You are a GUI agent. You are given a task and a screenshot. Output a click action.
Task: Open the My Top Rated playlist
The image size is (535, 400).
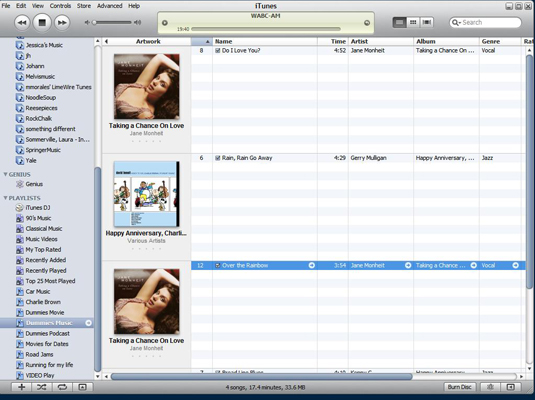43,250
